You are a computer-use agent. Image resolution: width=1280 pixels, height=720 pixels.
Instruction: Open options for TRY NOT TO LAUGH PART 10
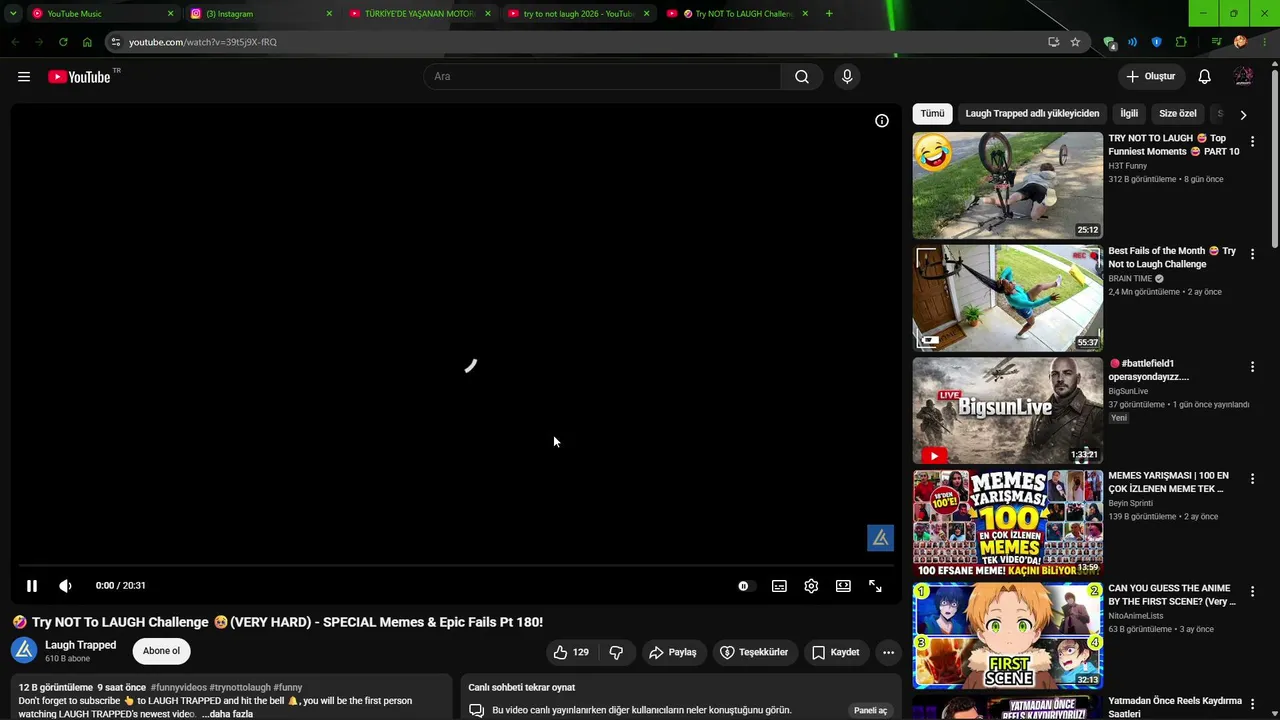pyautogui.click(x=1252, y=142)
